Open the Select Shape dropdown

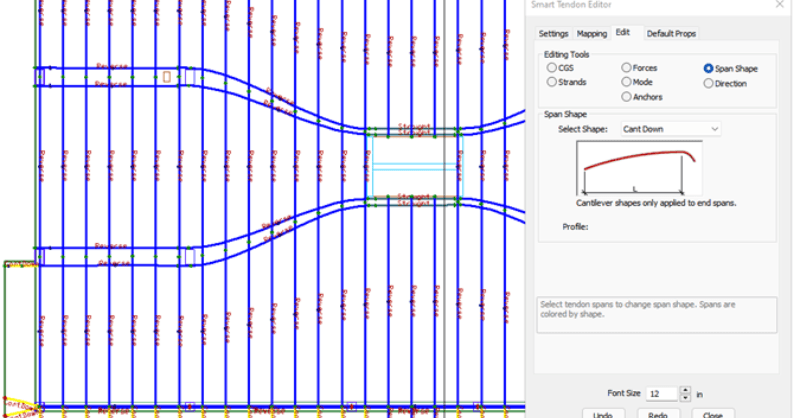(x=669, y=129)
